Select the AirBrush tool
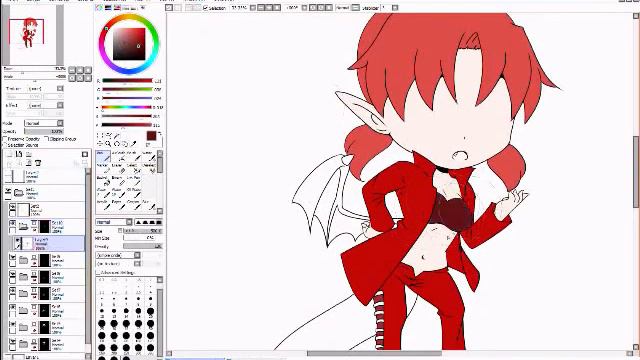The width and height of the screenshot is (640, 360). point(118,156)
